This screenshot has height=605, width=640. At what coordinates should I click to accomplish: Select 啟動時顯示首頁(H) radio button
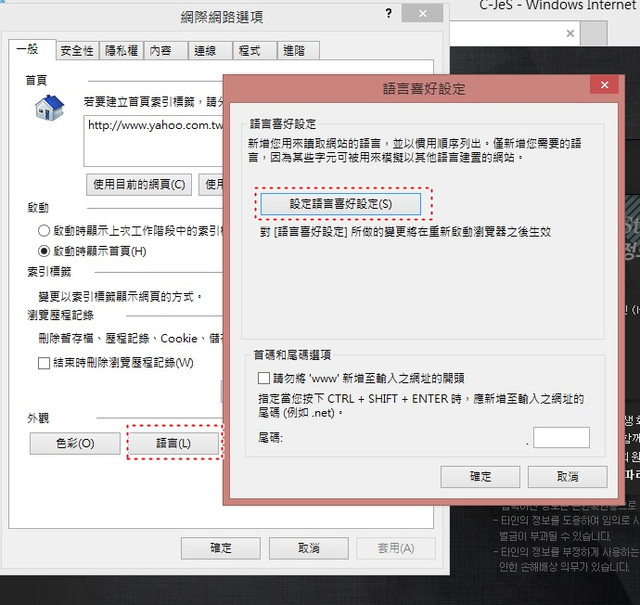(44, 251)
